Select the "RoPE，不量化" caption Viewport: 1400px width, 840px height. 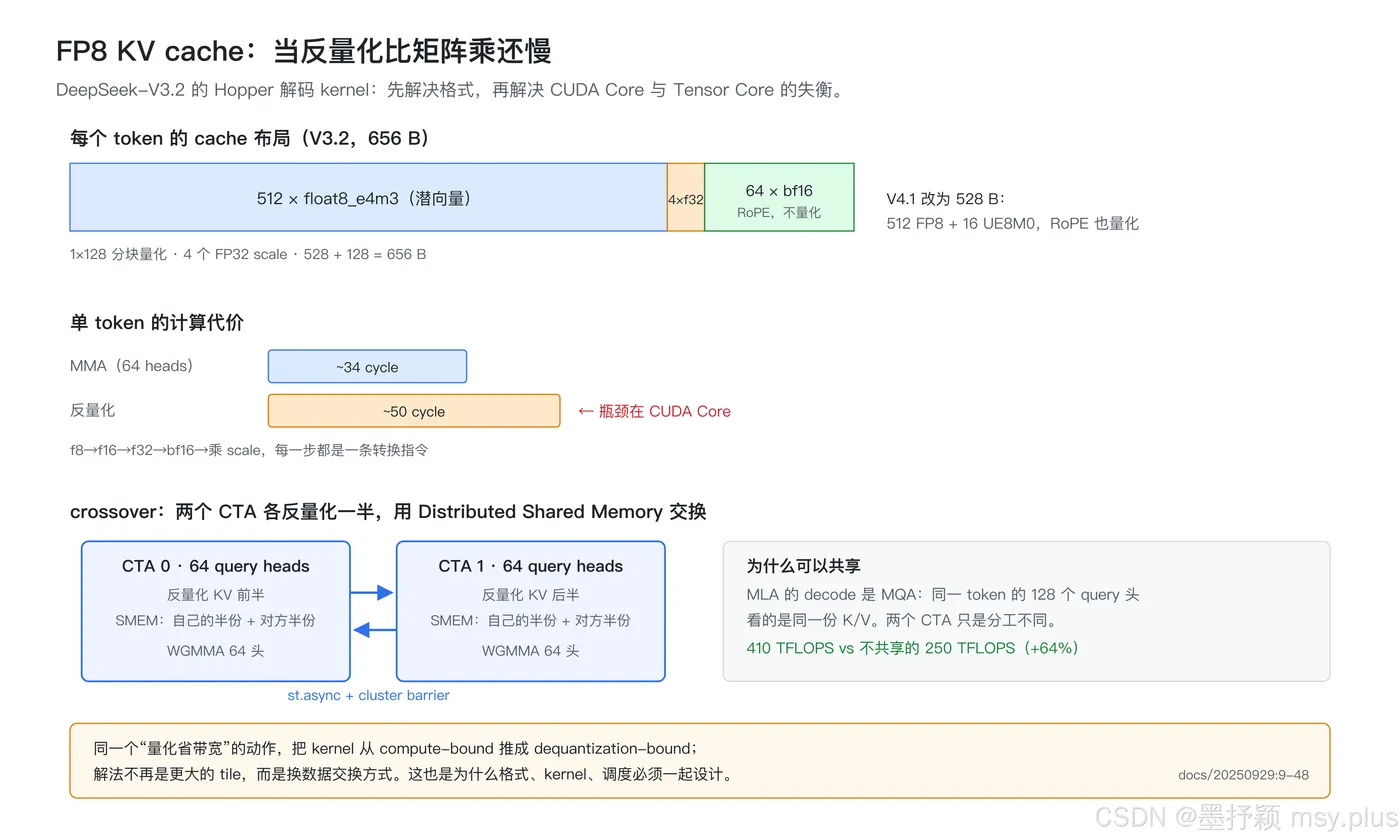pos(779,212)
